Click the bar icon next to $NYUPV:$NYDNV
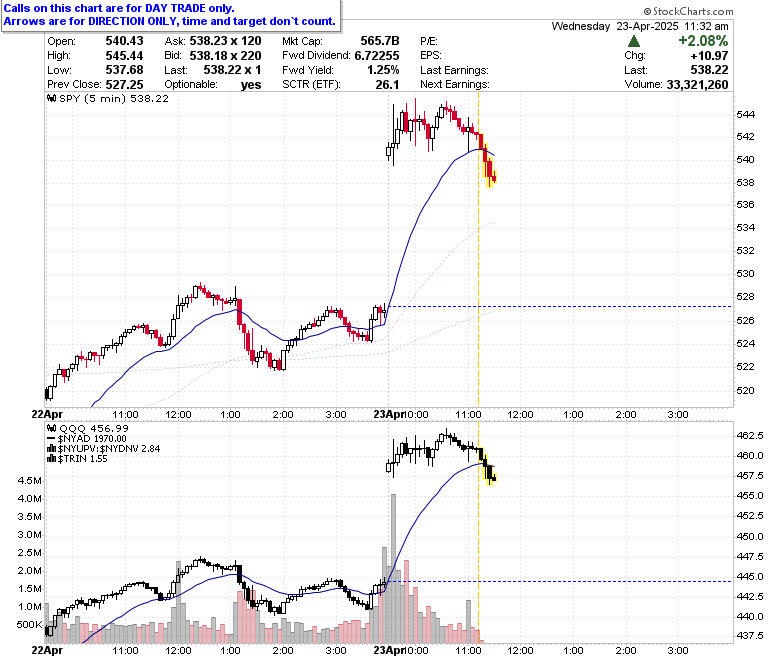The image size is (780, 659). pos(51,449)
